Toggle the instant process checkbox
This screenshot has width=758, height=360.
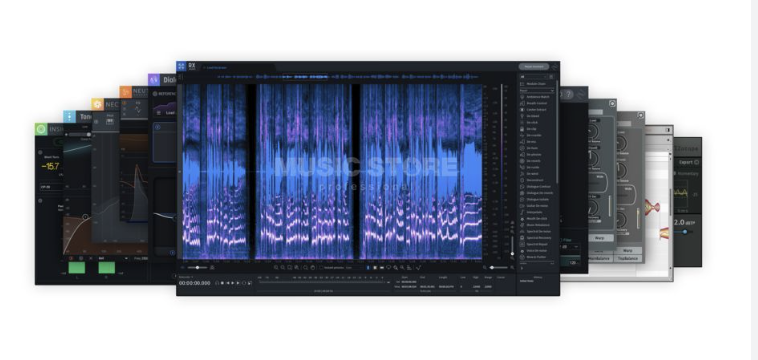click(321, 267)
